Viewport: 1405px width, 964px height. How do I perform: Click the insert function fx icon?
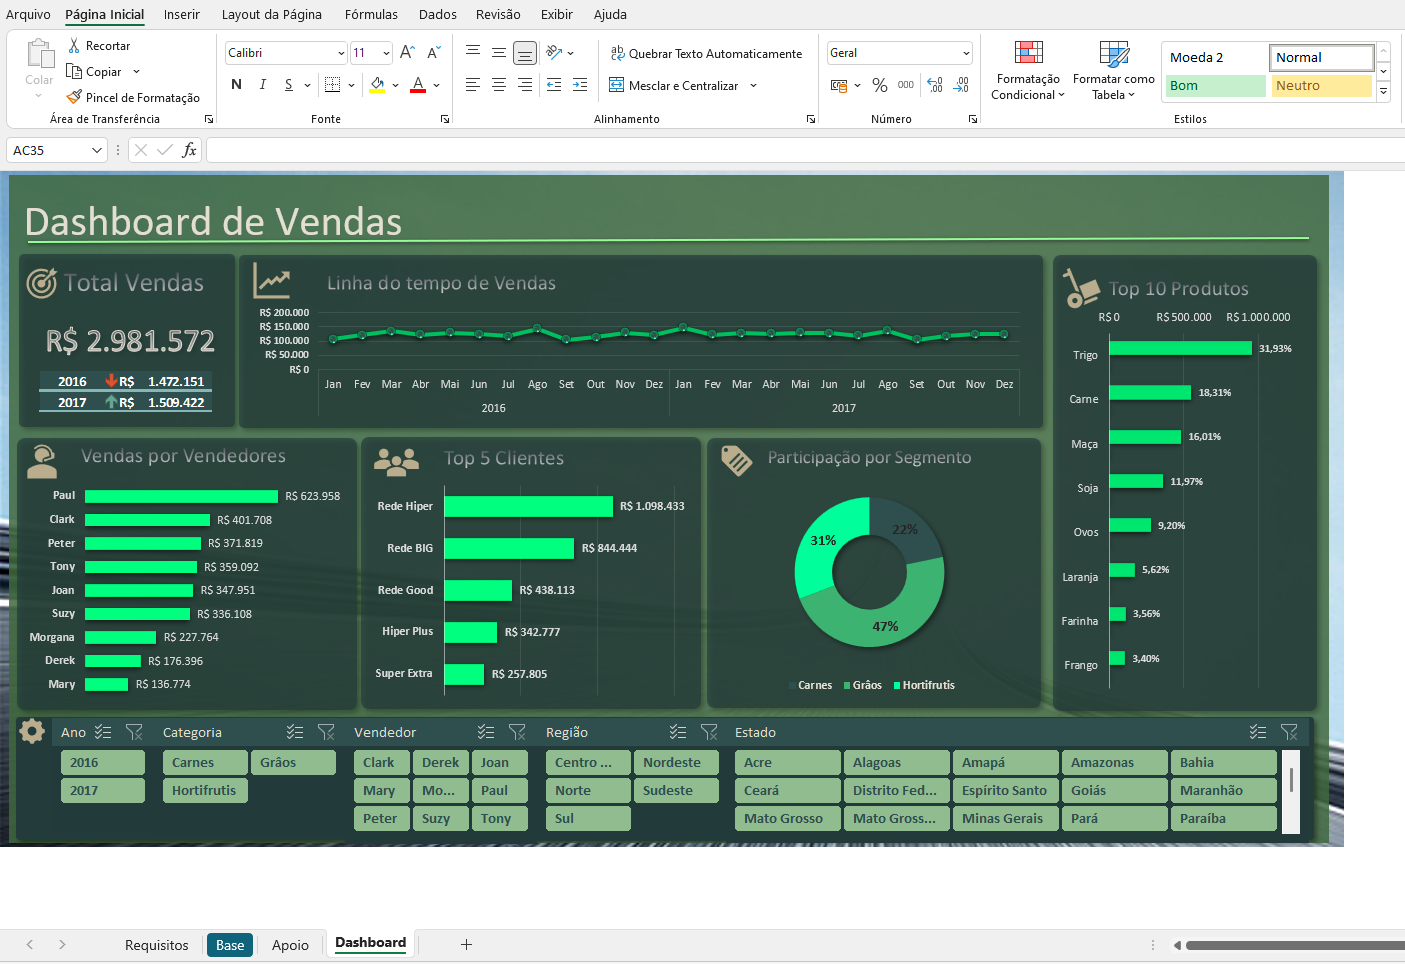(189, 150)
